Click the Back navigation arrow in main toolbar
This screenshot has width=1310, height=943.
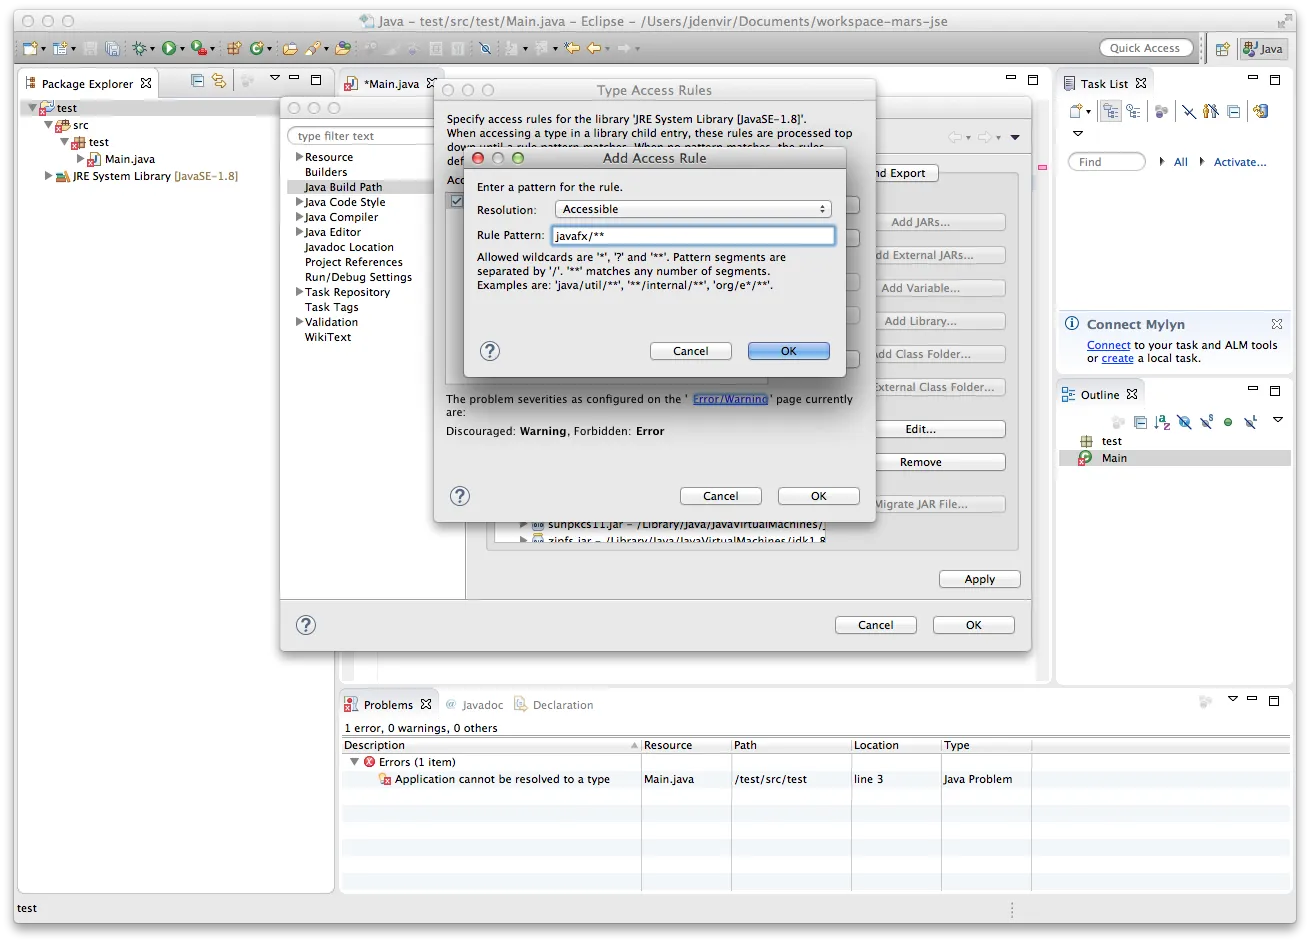coord(594,48)
